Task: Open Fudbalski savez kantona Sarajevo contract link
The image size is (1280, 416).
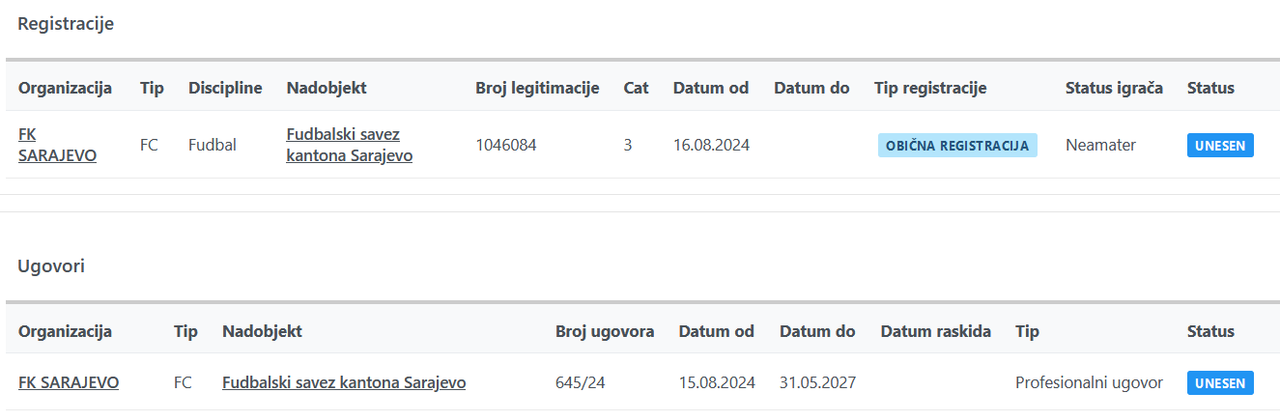Action: pos(343,382)
